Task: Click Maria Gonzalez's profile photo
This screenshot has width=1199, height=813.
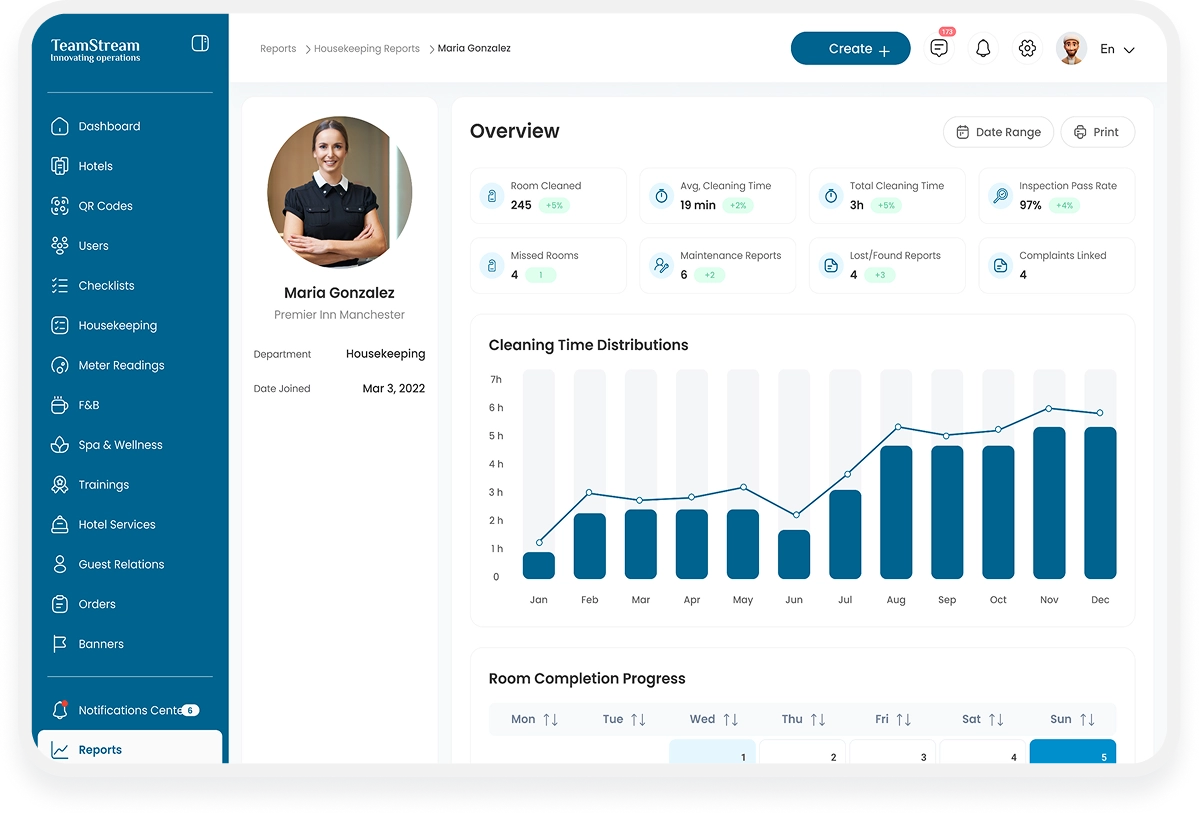Action: point(339,189)
